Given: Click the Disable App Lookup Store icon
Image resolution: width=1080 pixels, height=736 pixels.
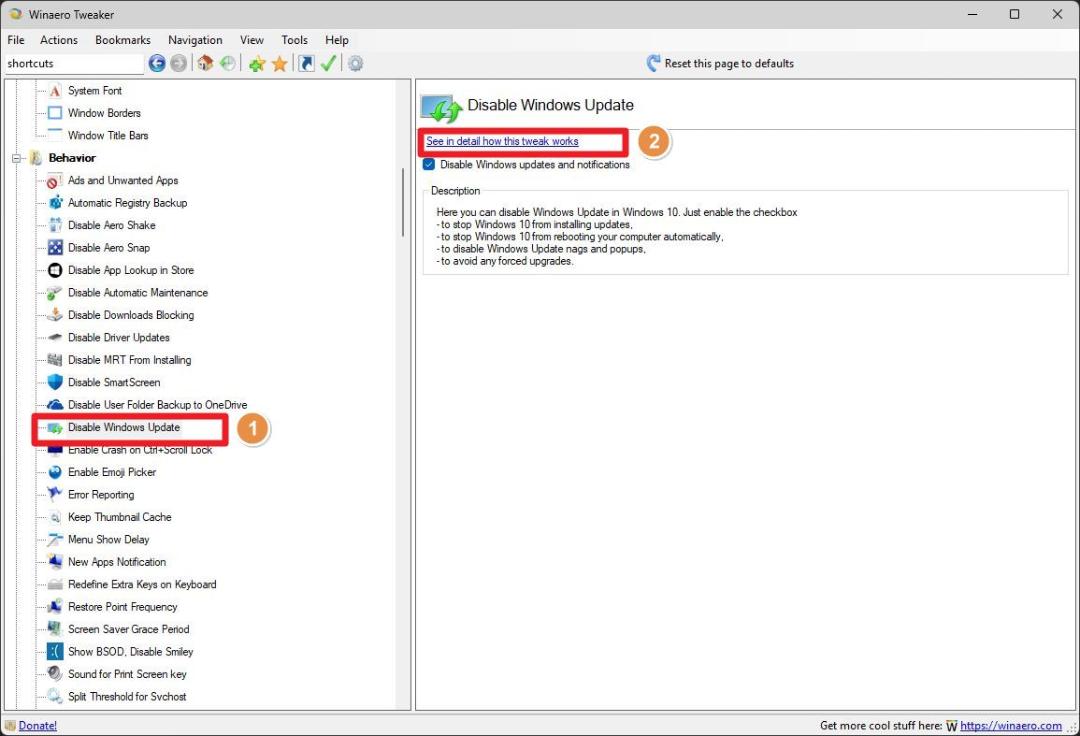Looking at the screenshot, I should 55,271.
